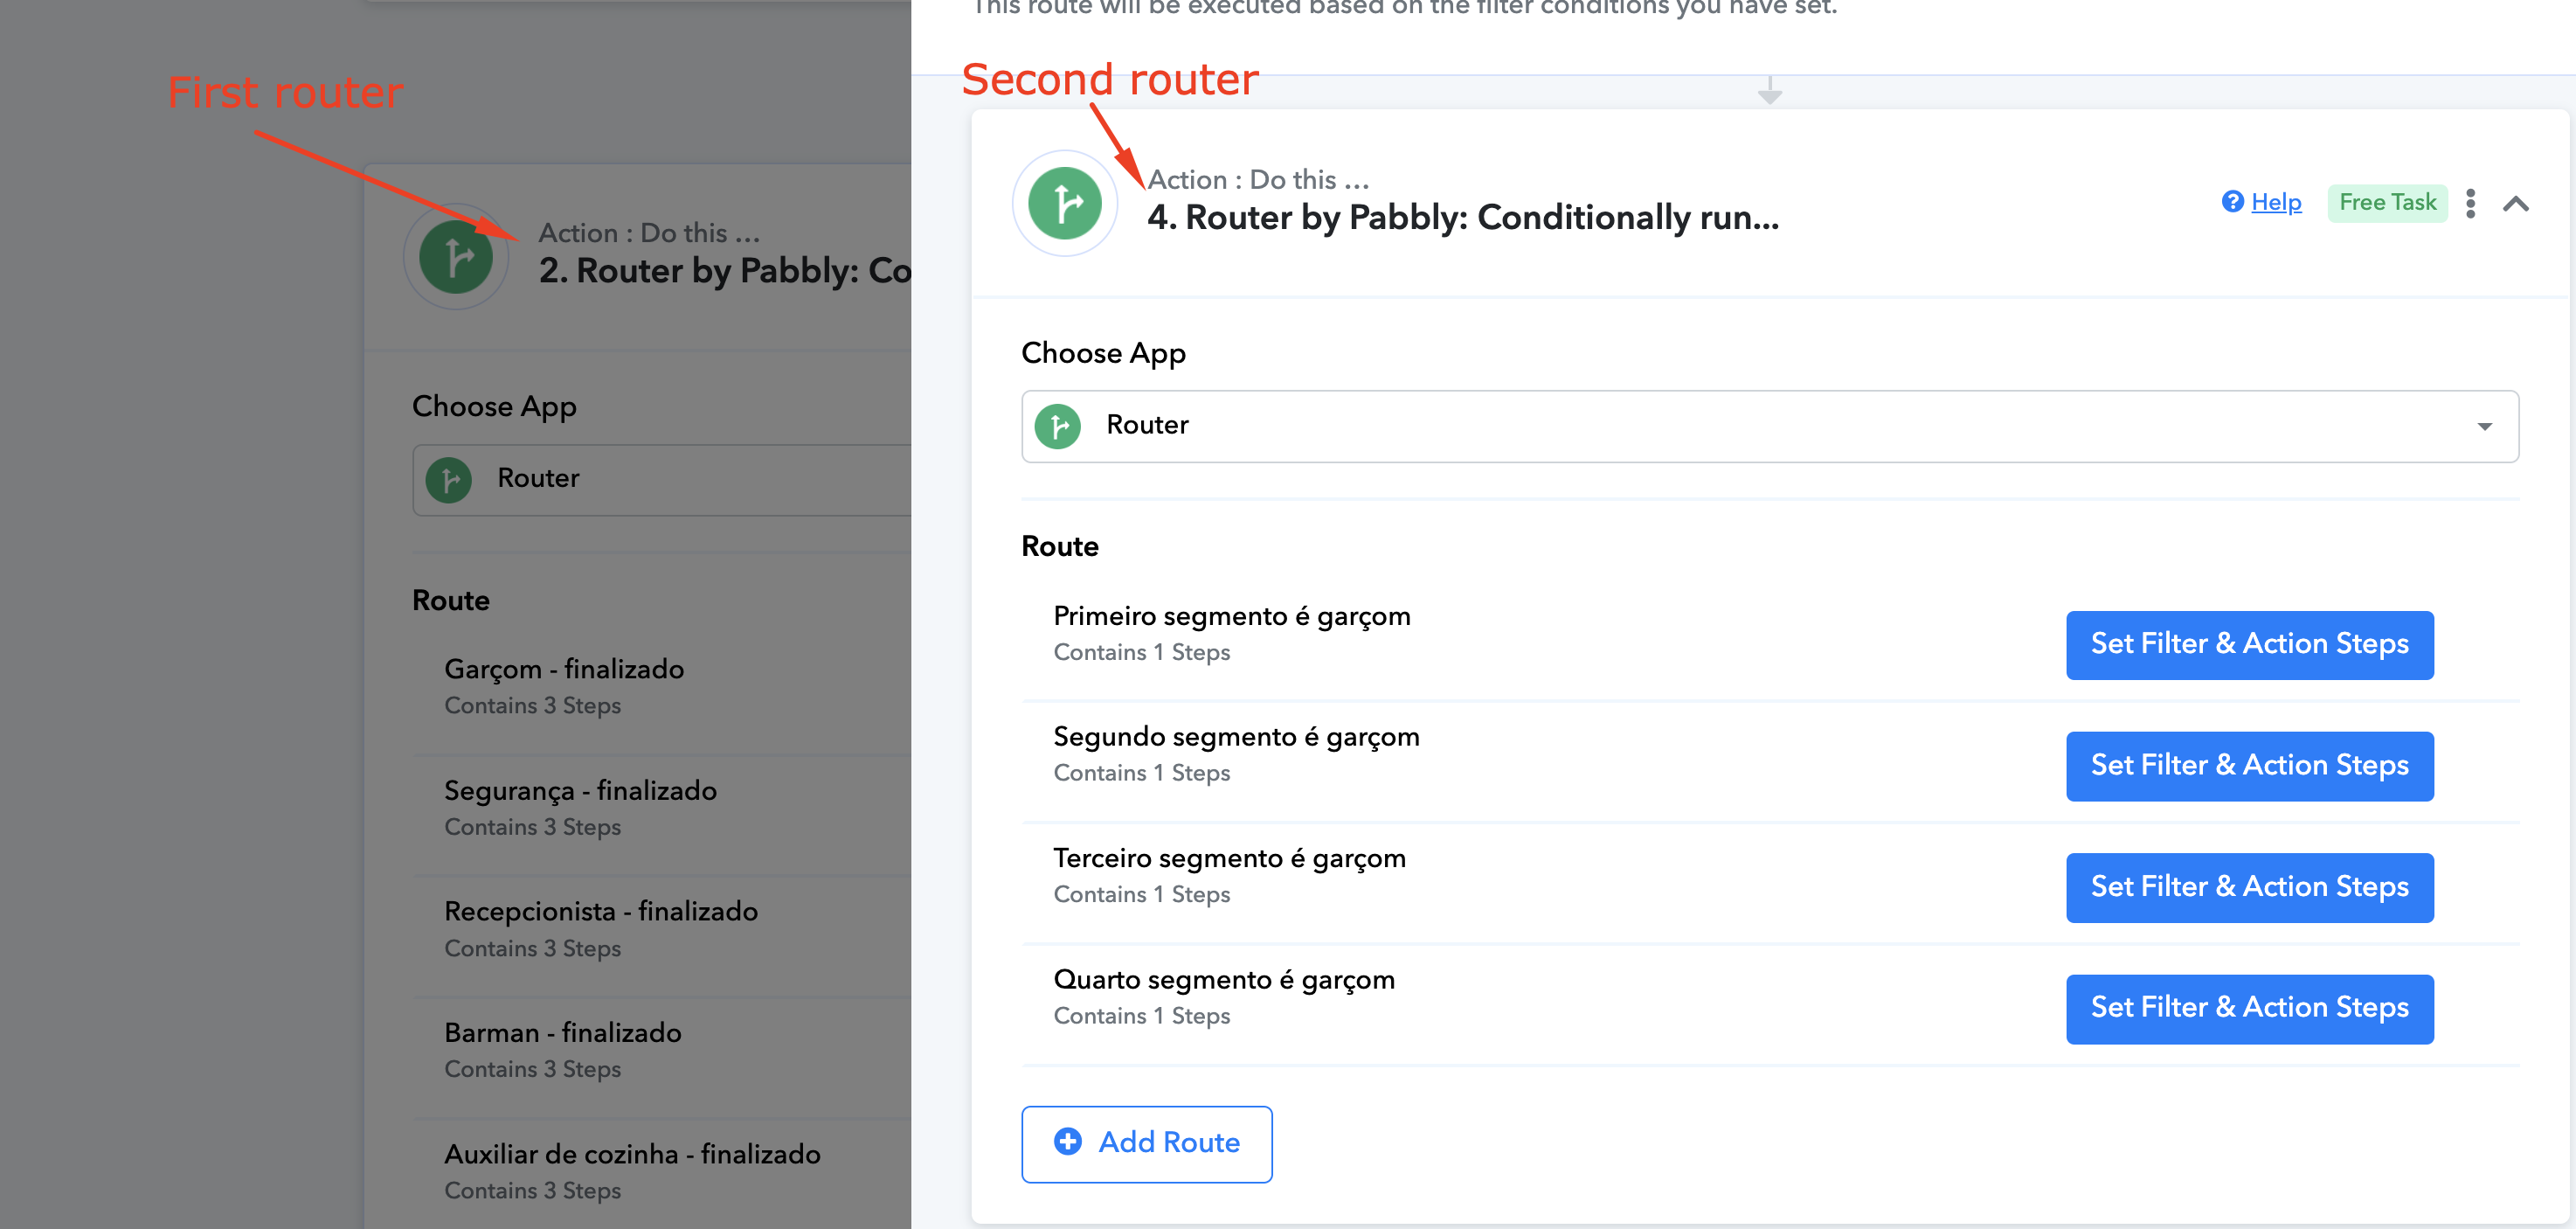The width and height of the screenshot is (2576, 1229).
Task: Open the three-dot options menu for step 4
Action: point(2471,203)
